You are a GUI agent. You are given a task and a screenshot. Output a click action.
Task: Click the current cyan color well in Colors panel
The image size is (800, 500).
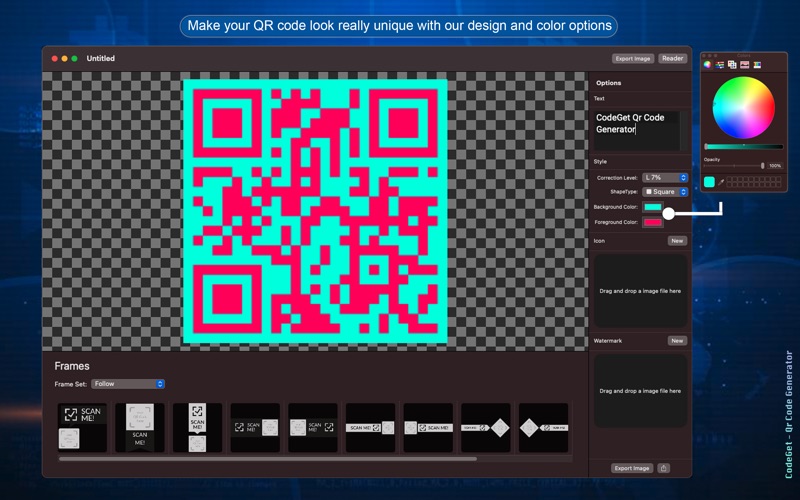(709, 182)
